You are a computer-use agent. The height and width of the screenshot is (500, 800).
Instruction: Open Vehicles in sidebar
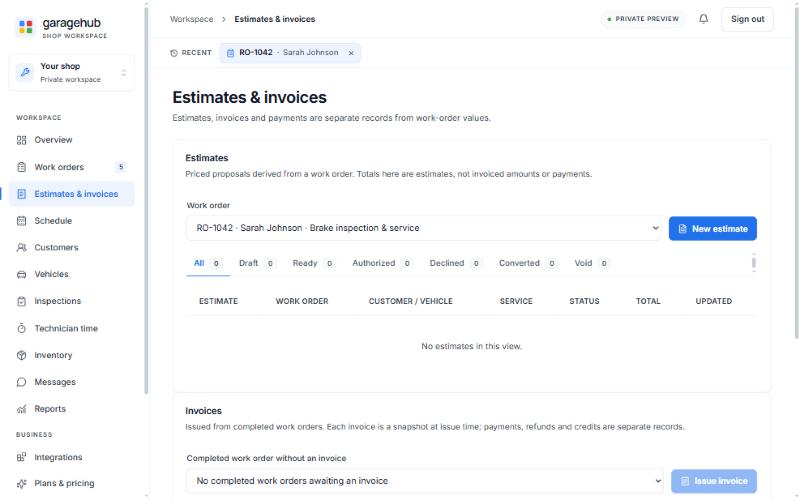pos(71,274)
